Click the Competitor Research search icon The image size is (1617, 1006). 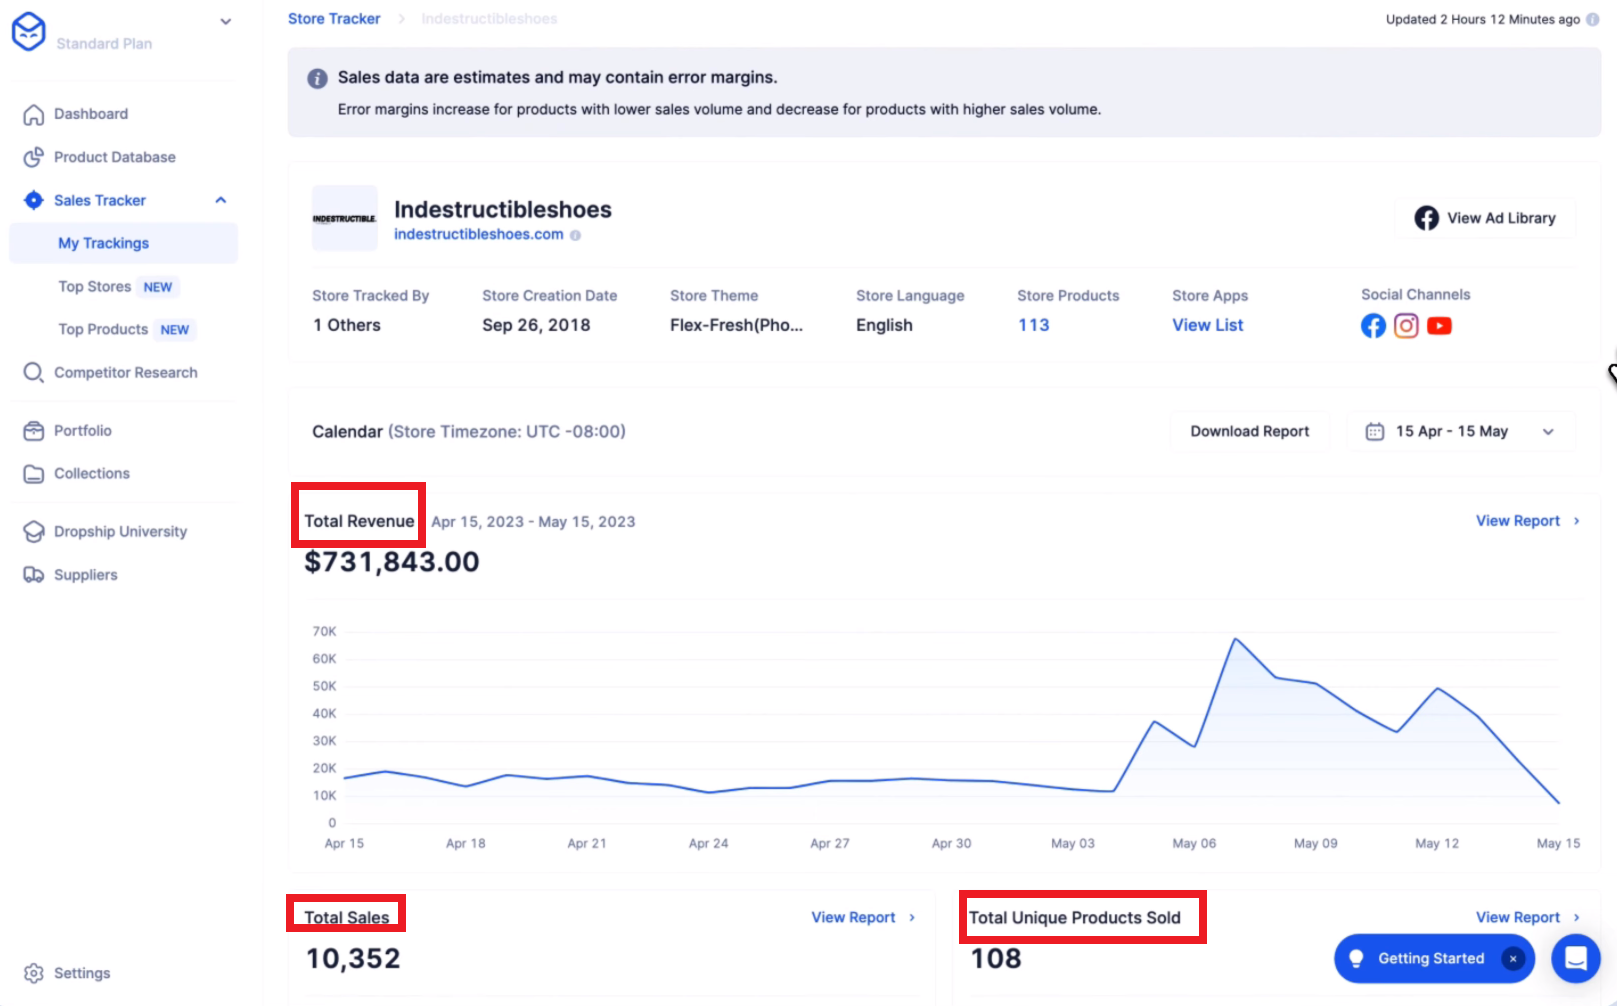point(34,373)
